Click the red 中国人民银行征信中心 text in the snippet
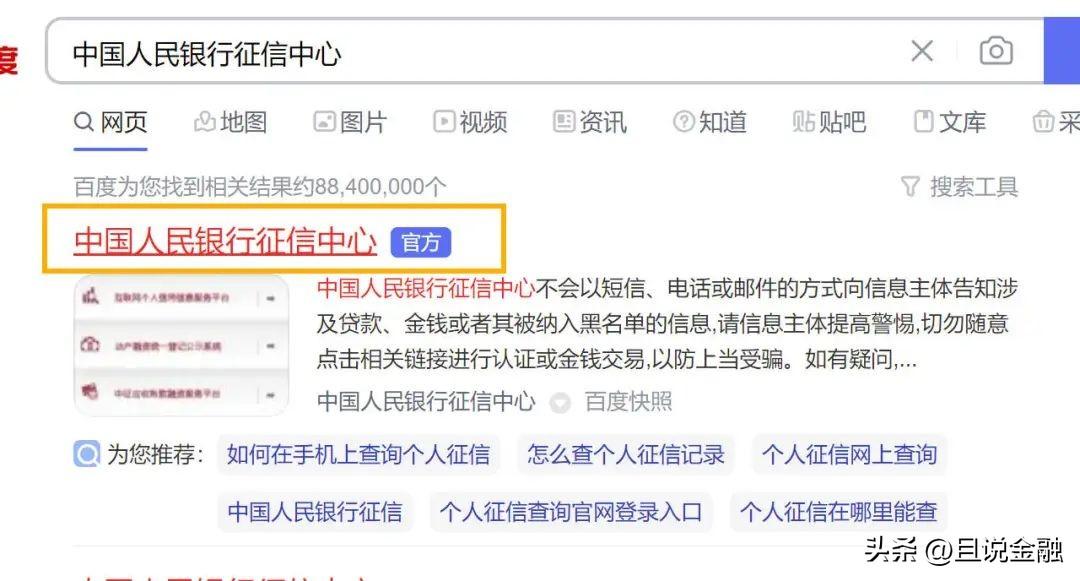This screenshot has width=1080, height=581. pos(426,288)
